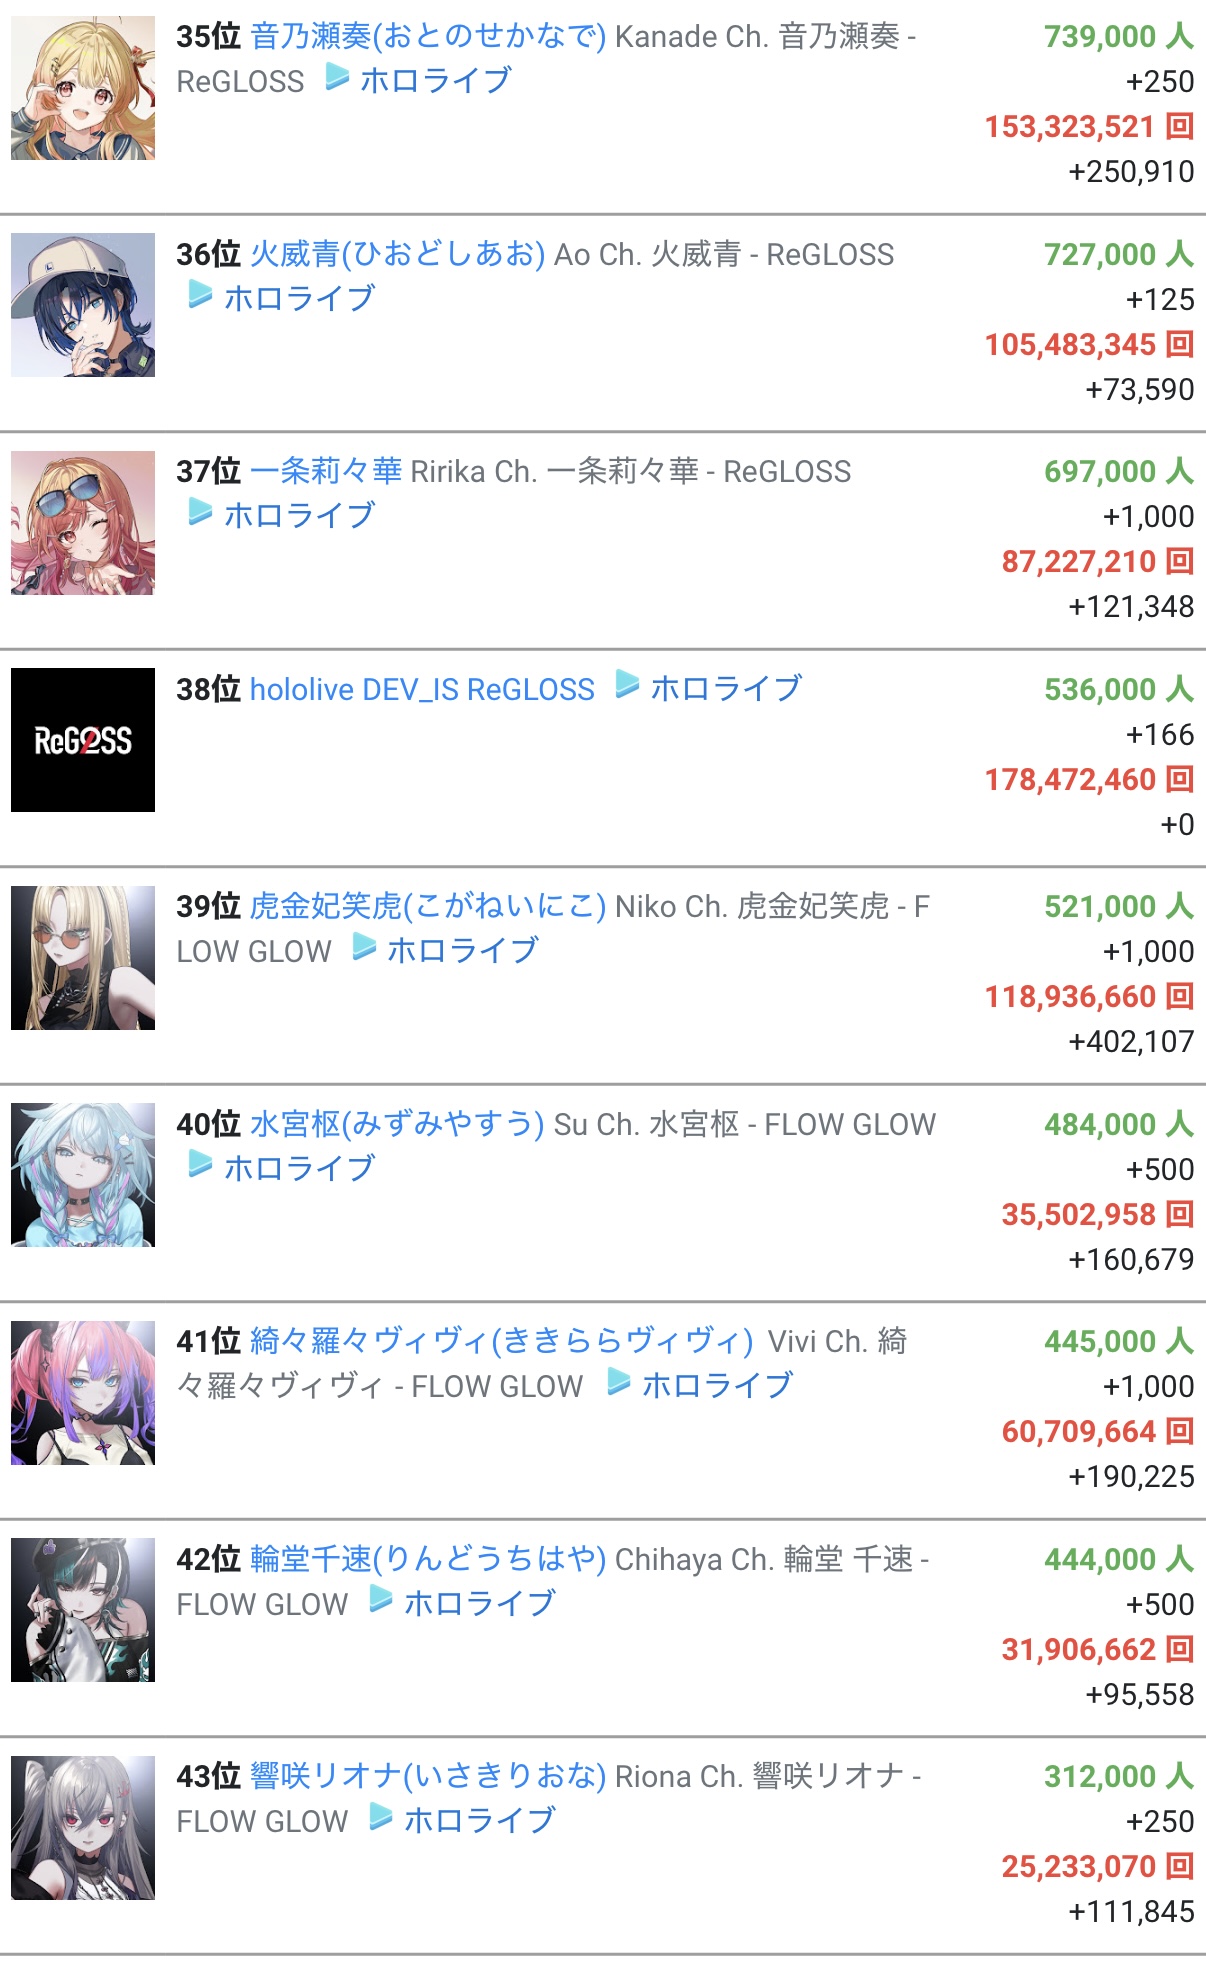
Task: Click 水宮枢 light-blue haired avatar
Action: [x=83, y=1175]
